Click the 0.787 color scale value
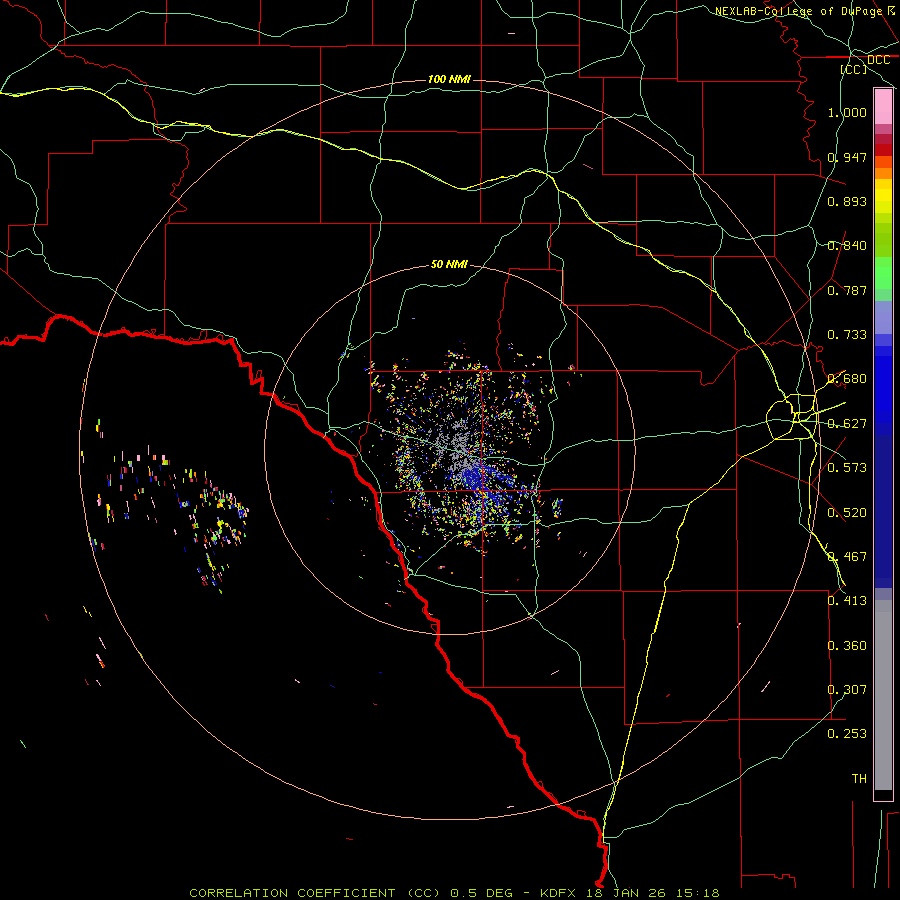Screen dimensions: 900x900 (x=847, y=290)
